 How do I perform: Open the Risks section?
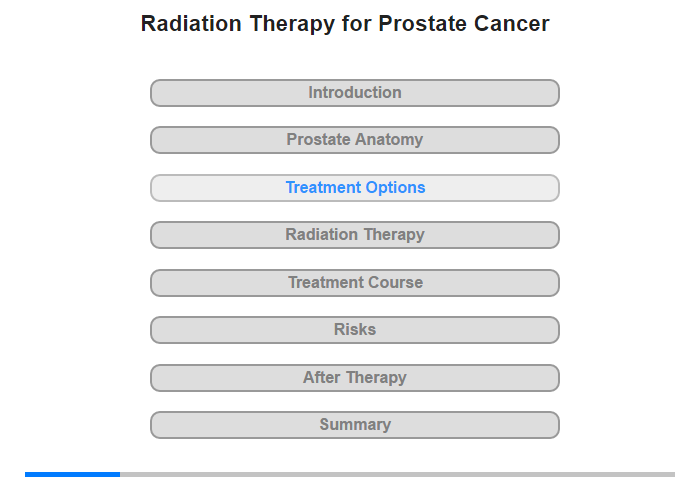click(x=355, y=330)
